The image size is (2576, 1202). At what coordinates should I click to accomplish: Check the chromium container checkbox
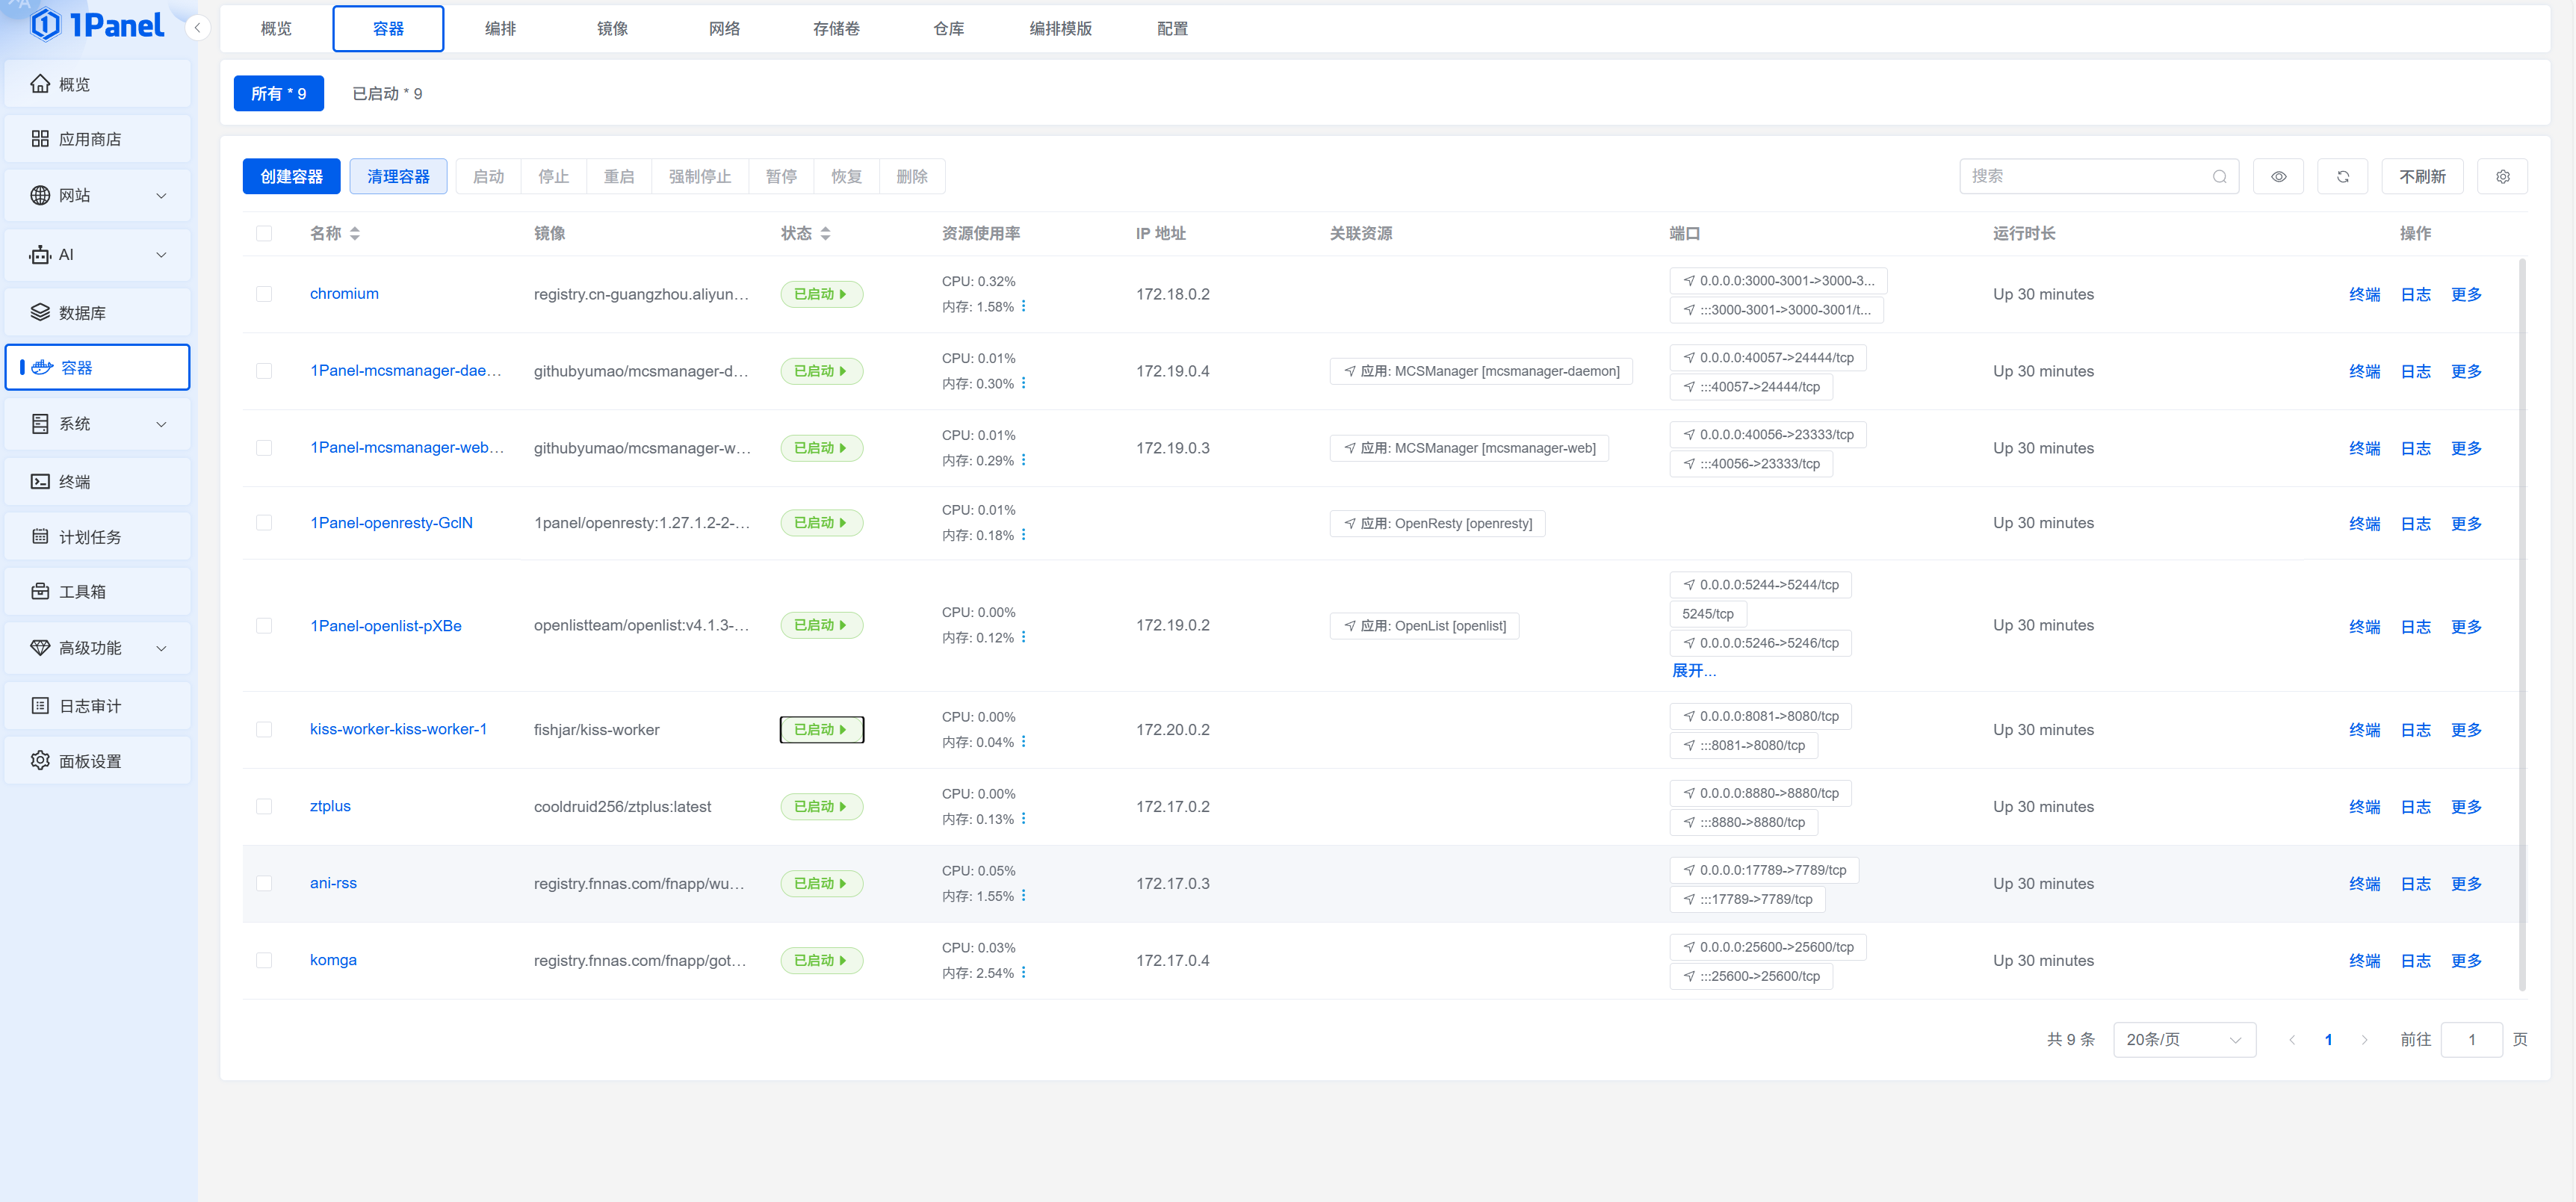[x=264, y=294]
